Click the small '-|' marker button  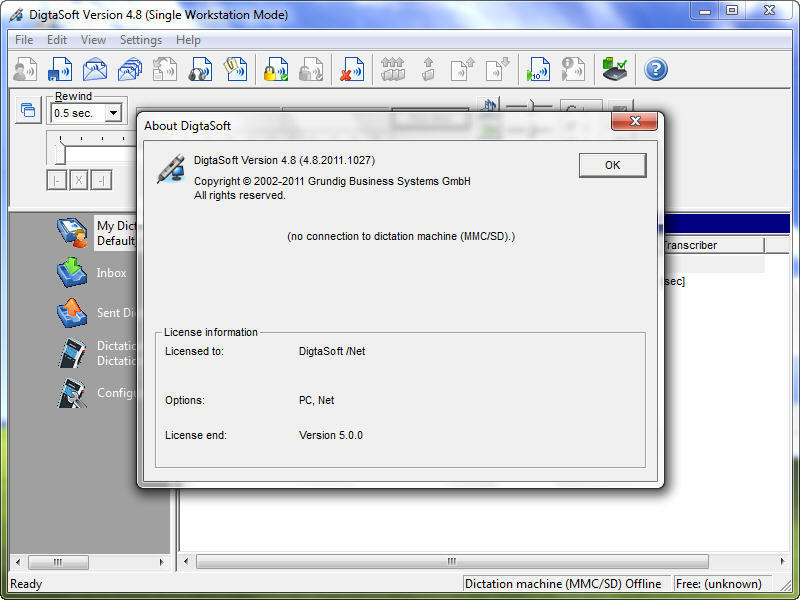pos(101,180)
